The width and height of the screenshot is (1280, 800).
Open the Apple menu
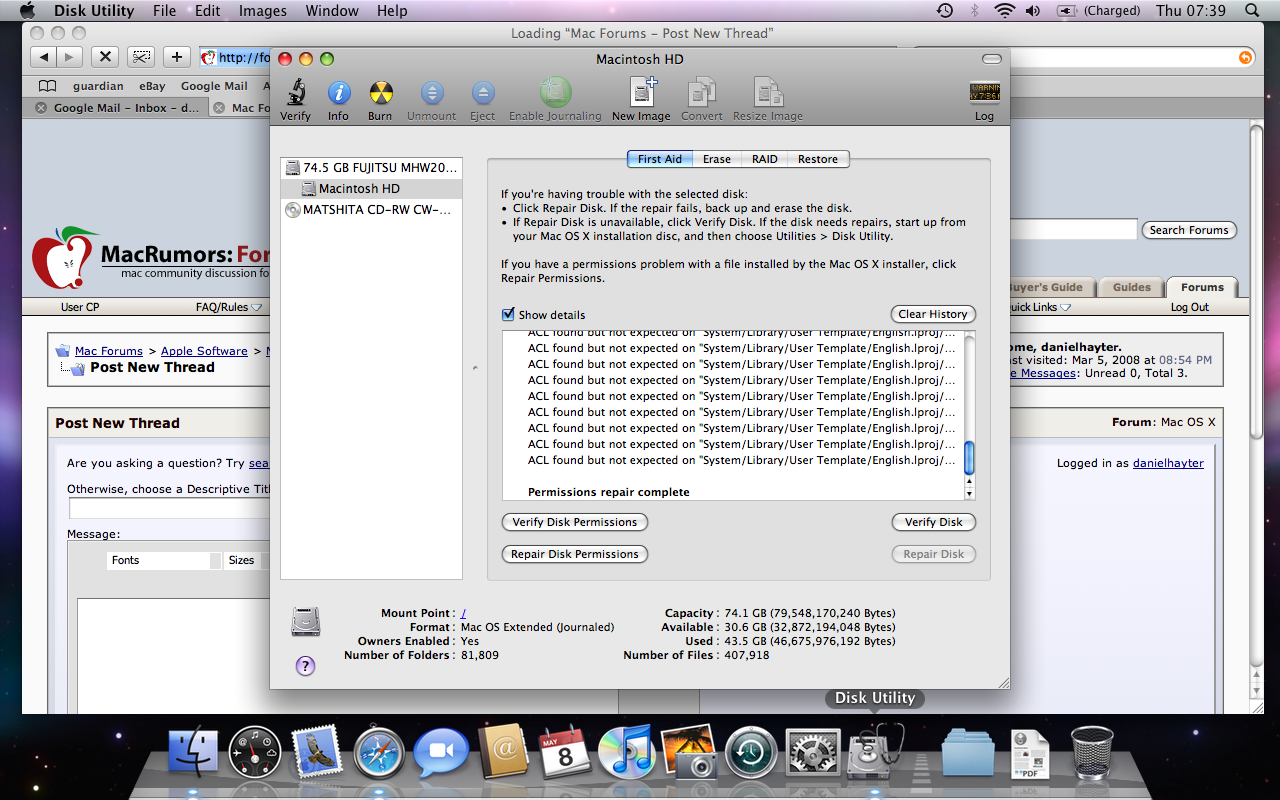27,10
